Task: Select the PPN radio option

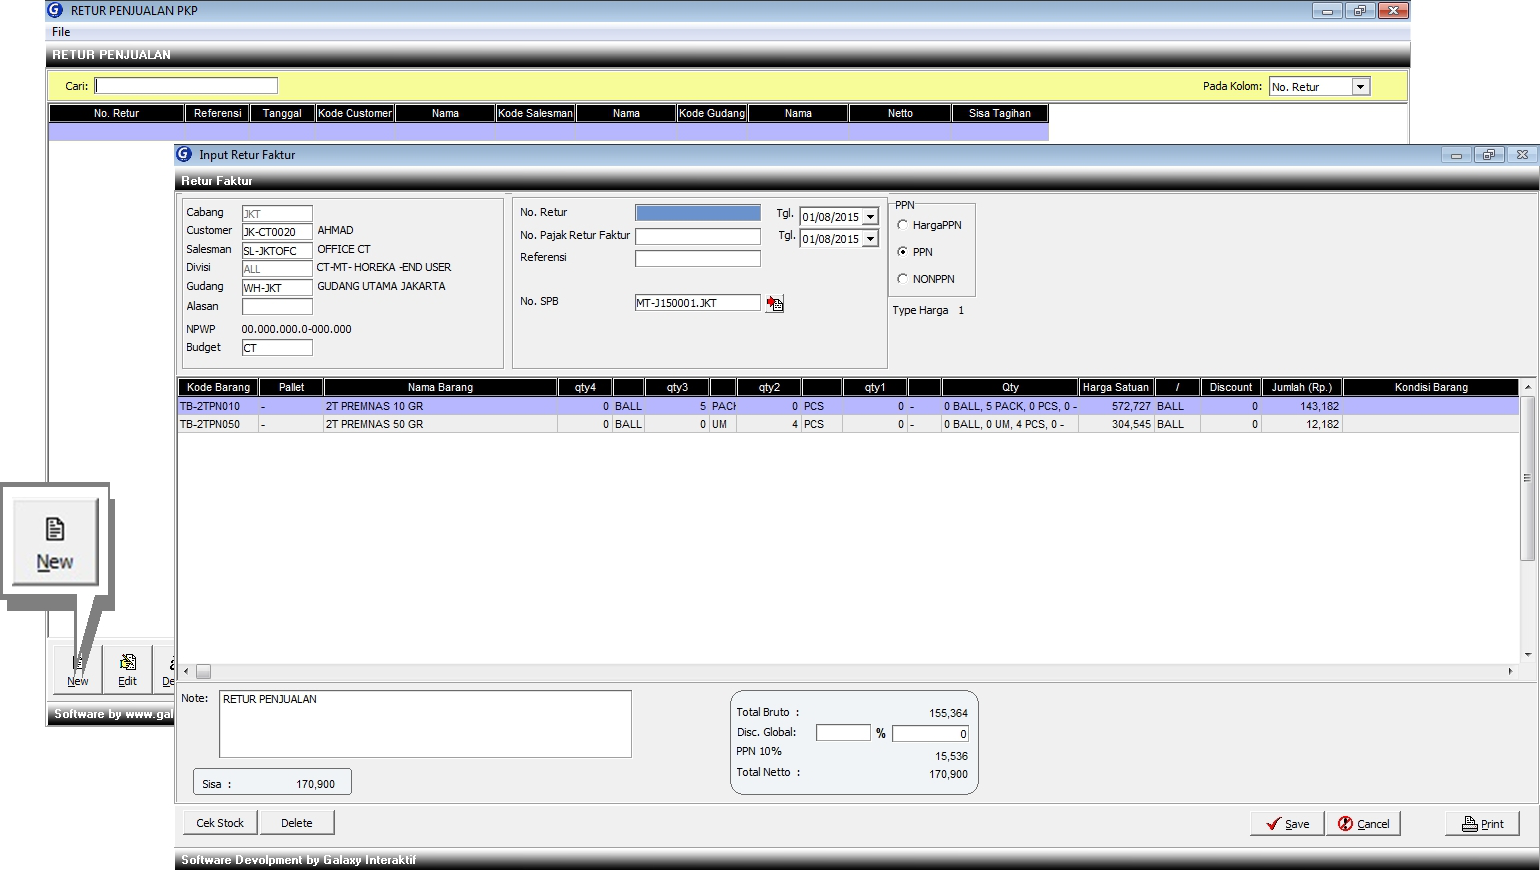Action: coord(903,252)
